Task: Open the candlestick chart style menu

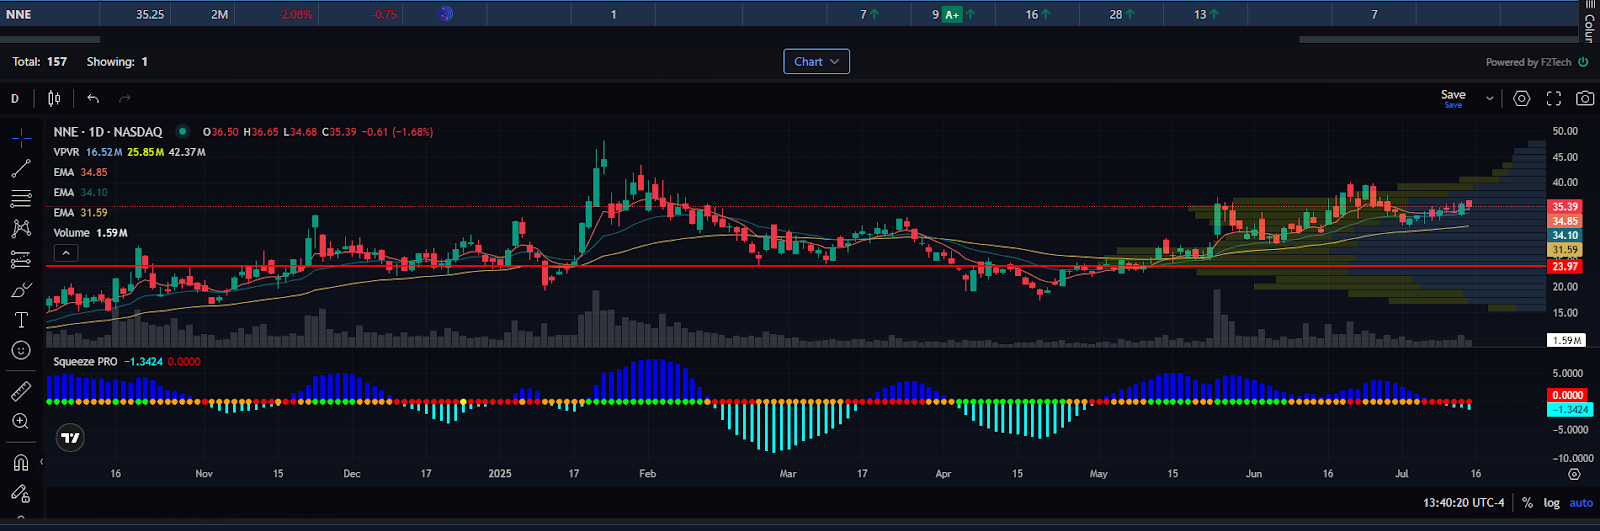Action: point(54,98)
